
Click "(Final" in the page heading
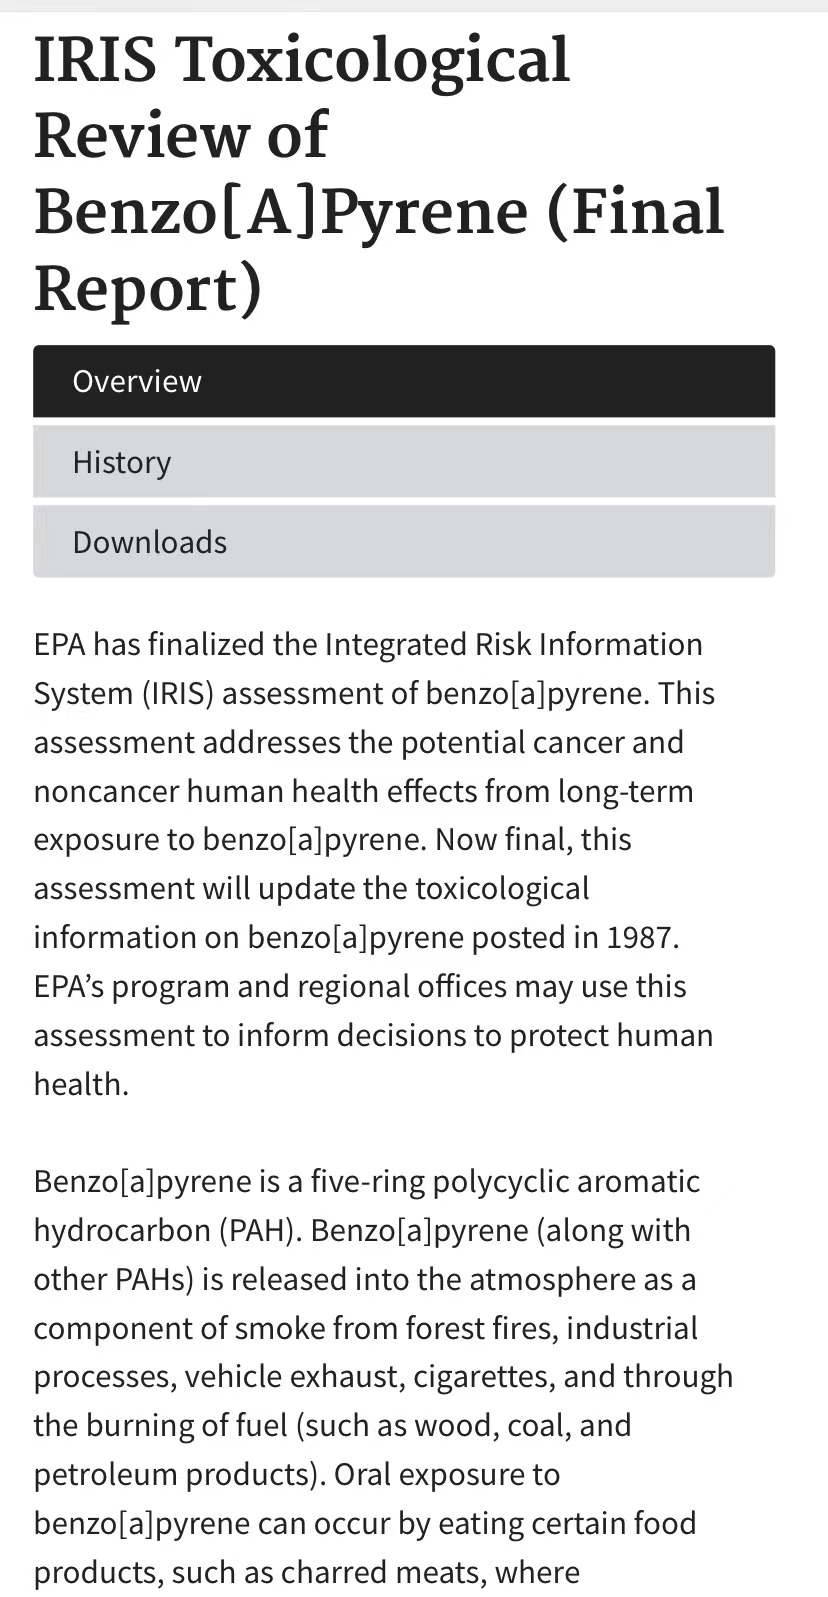pos(634,213)
